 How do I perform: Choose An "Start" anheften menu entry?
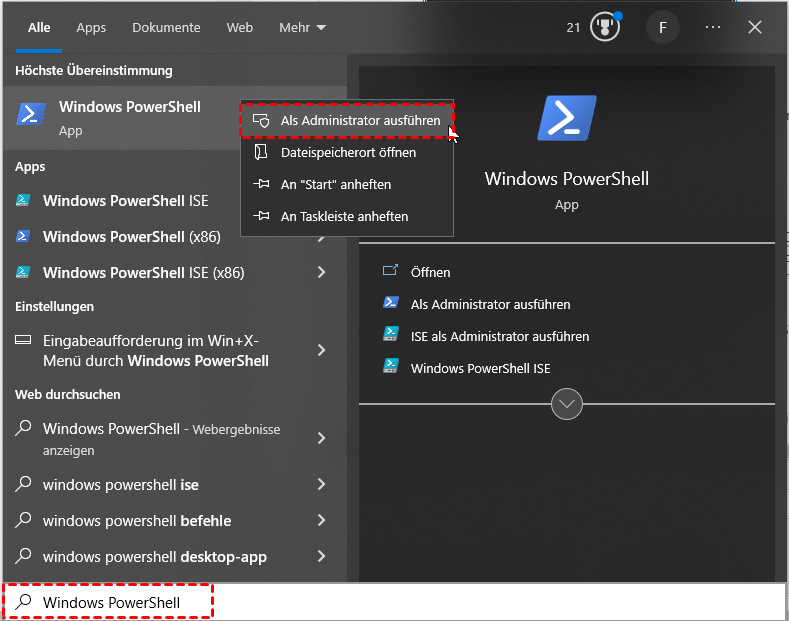pos(335,184)
